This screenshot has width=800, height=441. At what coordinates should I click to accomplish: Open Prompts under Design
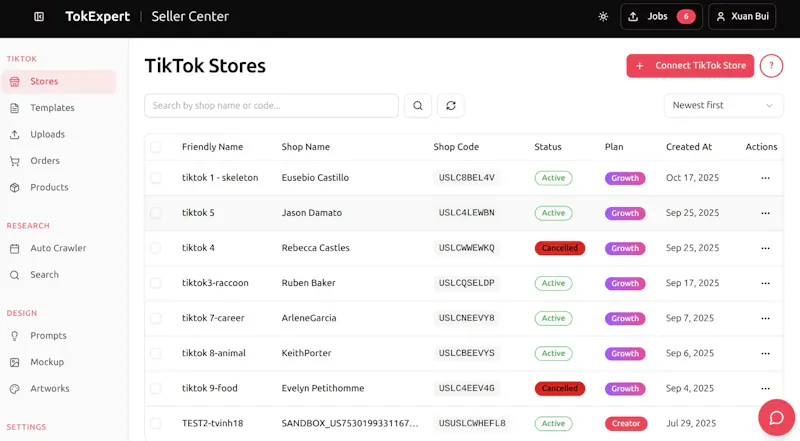click(59, 335)
